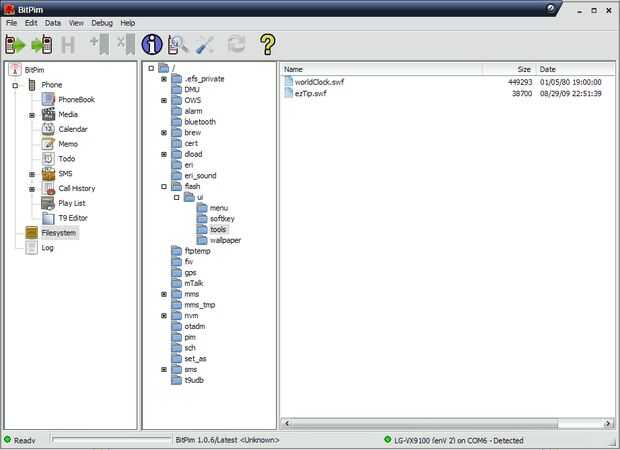
Task: Select the T9 Editor icon
Action: 48,218
